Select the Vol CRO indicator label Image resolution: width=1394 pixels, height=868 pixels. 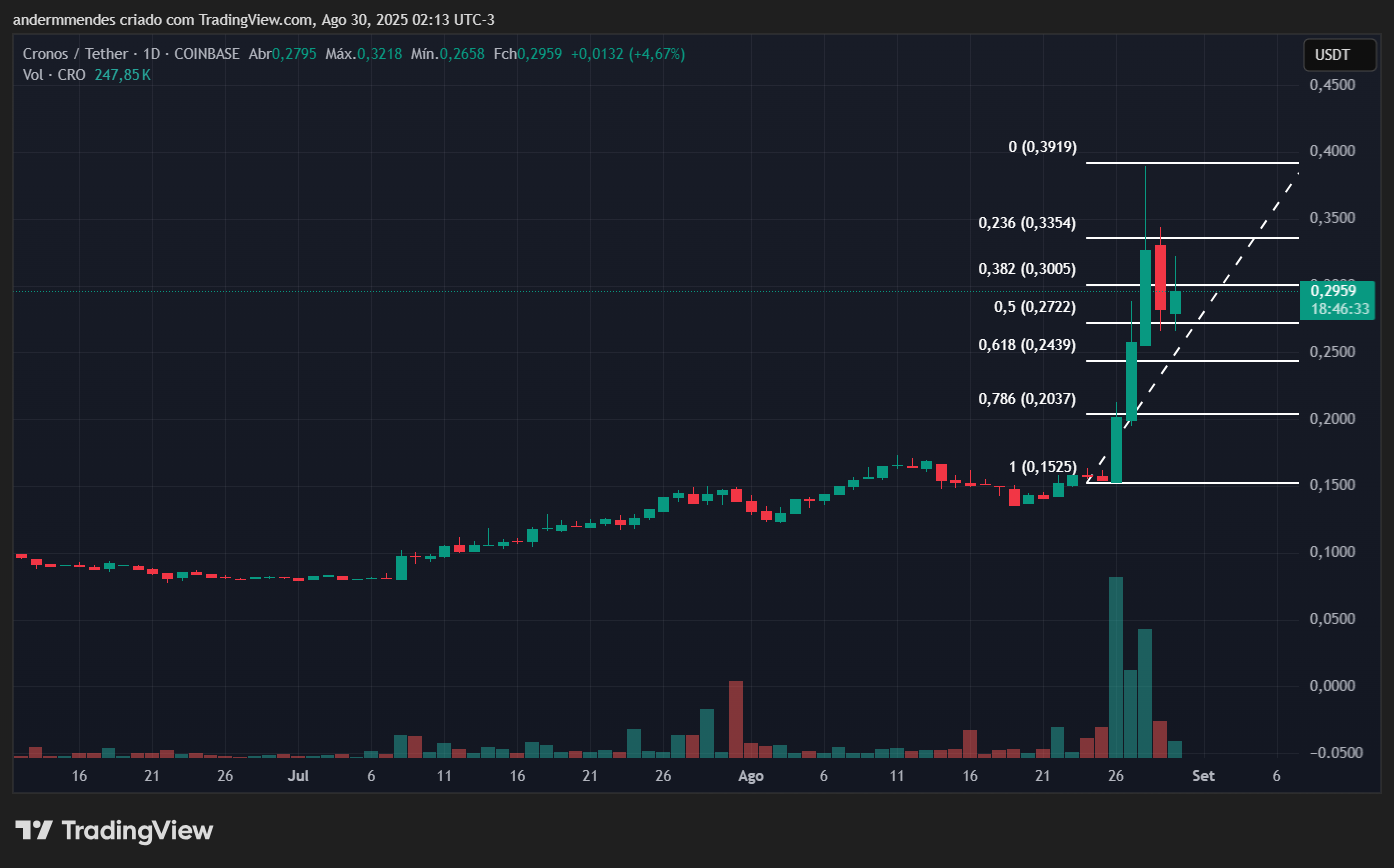54,74
